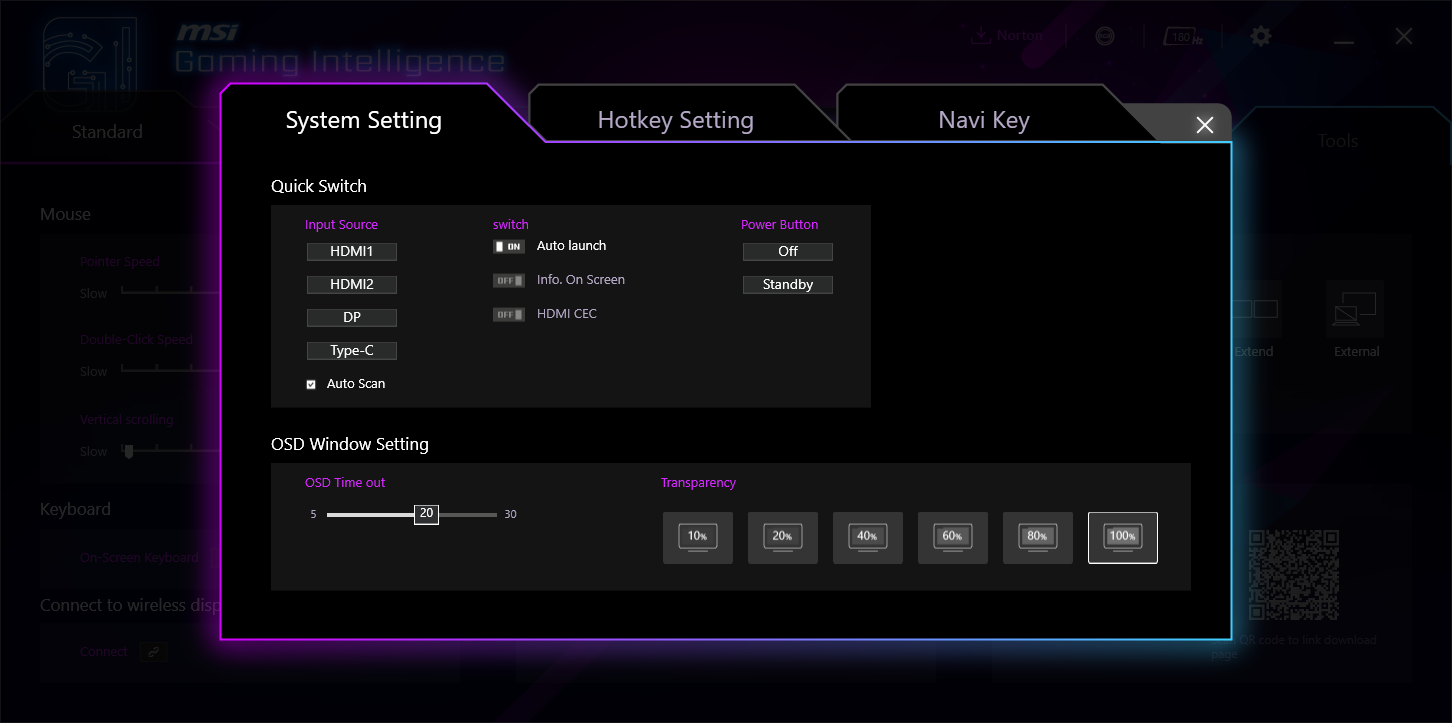The width and height of the screenshot is (1452, 723).
Task: Set Power Button to Off
Action: click(x=788, y=252)
